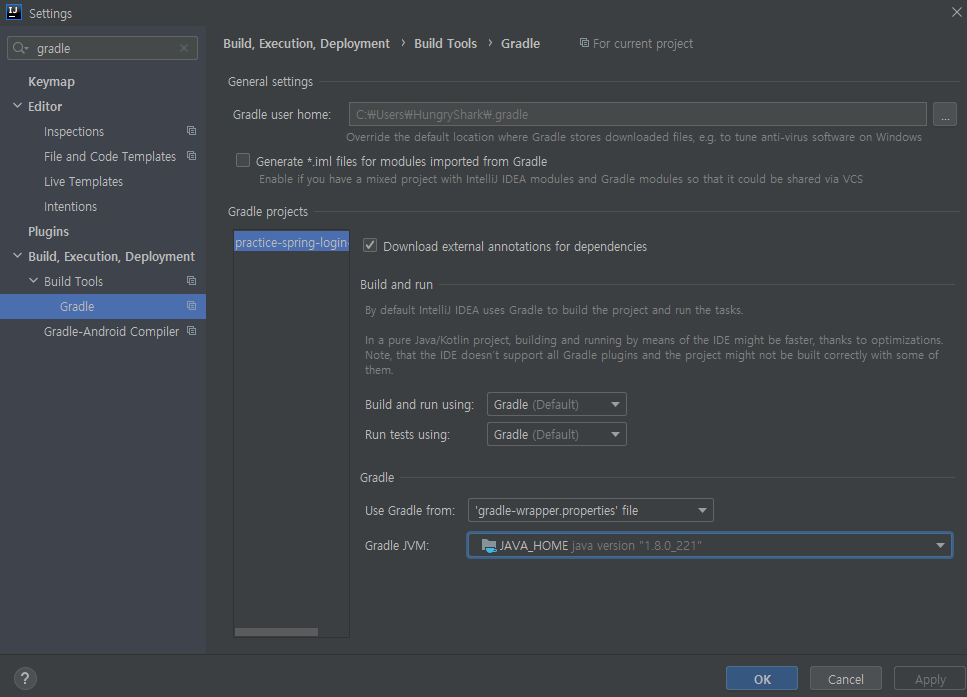Collapse the Build, Execution, Deployment node
Screen dimensions: 967x697
coord(17,256)
